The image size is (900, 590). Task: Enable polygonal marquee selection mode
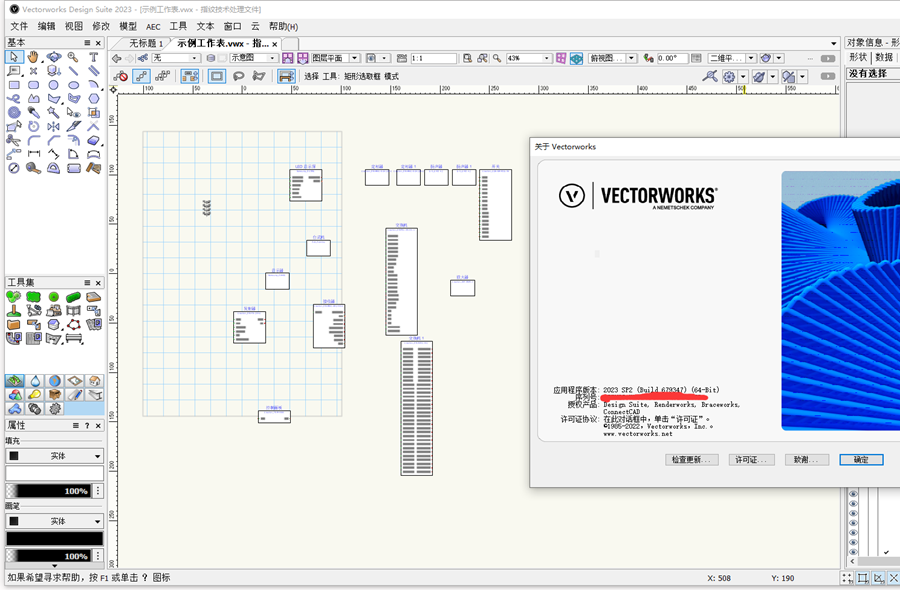tap(259, 76)
